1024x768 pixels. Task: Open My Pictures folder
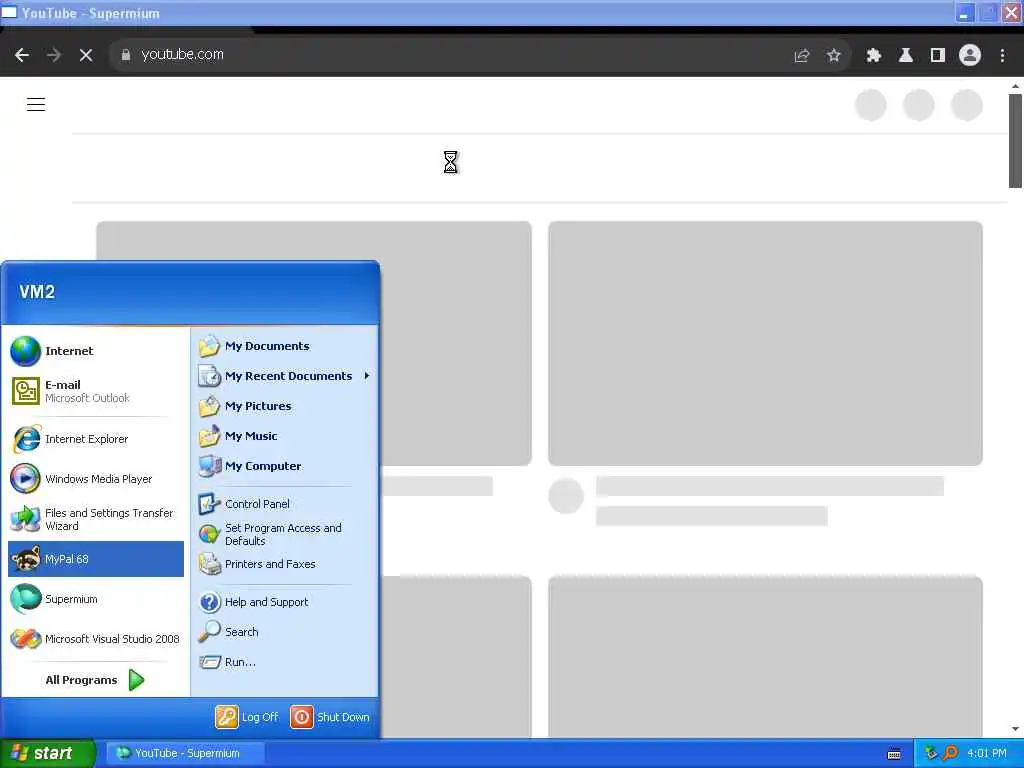285,406
